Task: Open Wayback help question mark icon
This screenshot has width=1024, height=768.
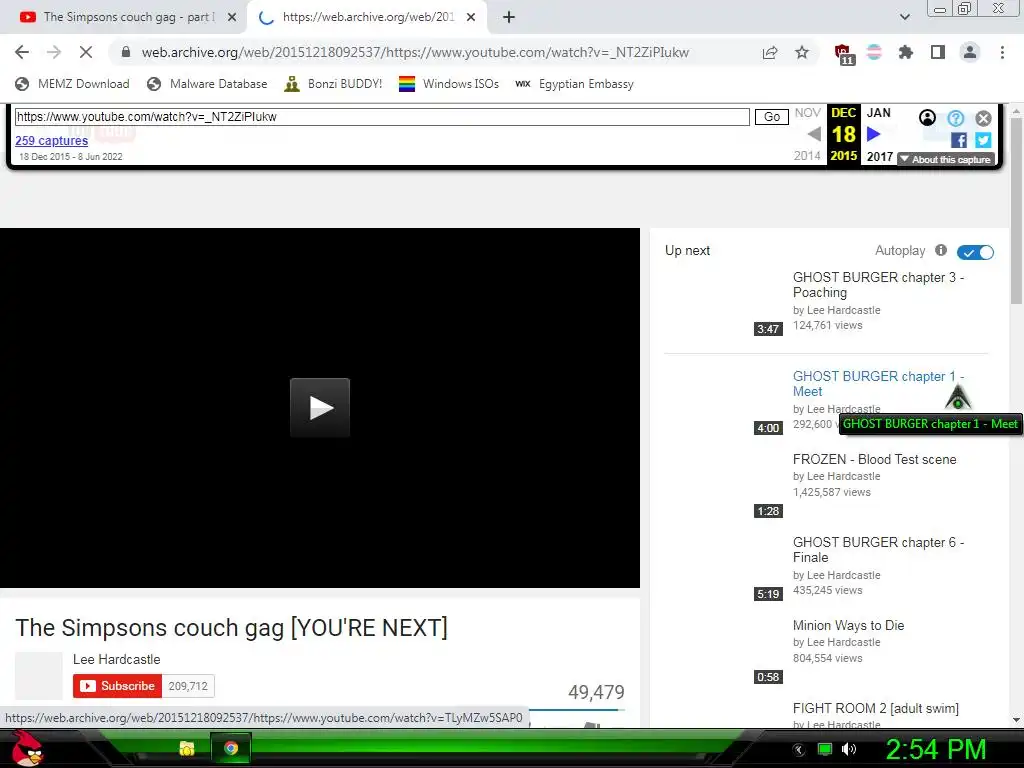Action: [x=955, y=118]
